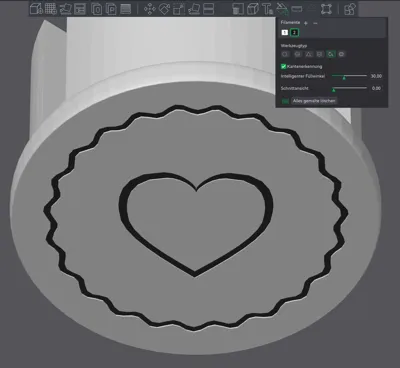Click the Split to parts icon
The width and height of the screenshot is (400, 368).
(111, 9)
